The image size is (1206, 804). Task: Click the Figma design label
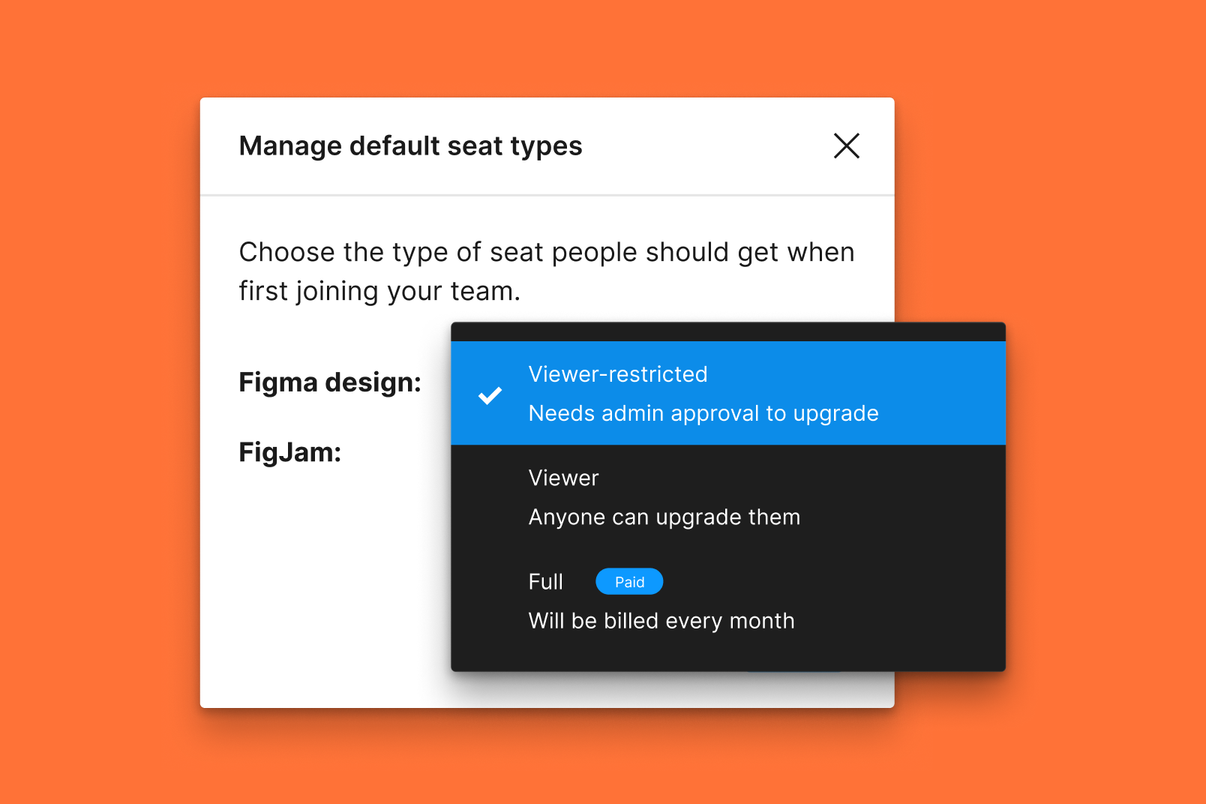click(330, 383)
